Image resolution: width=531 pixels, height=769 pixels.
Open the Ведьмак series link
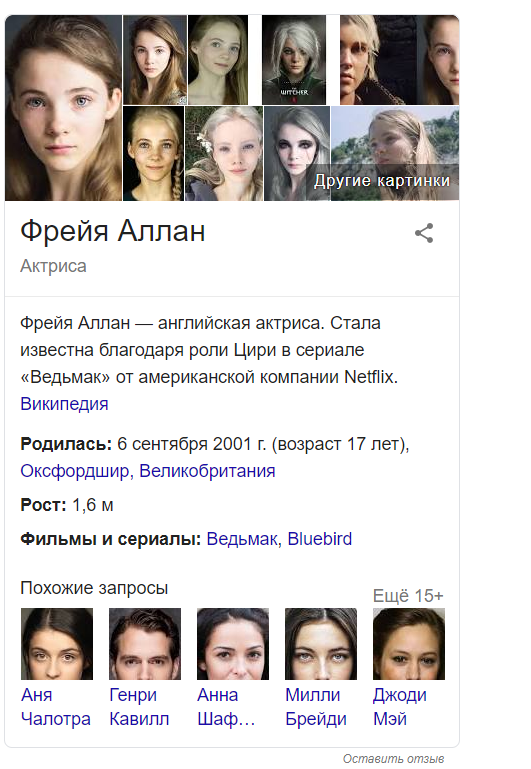click(242, 539)
